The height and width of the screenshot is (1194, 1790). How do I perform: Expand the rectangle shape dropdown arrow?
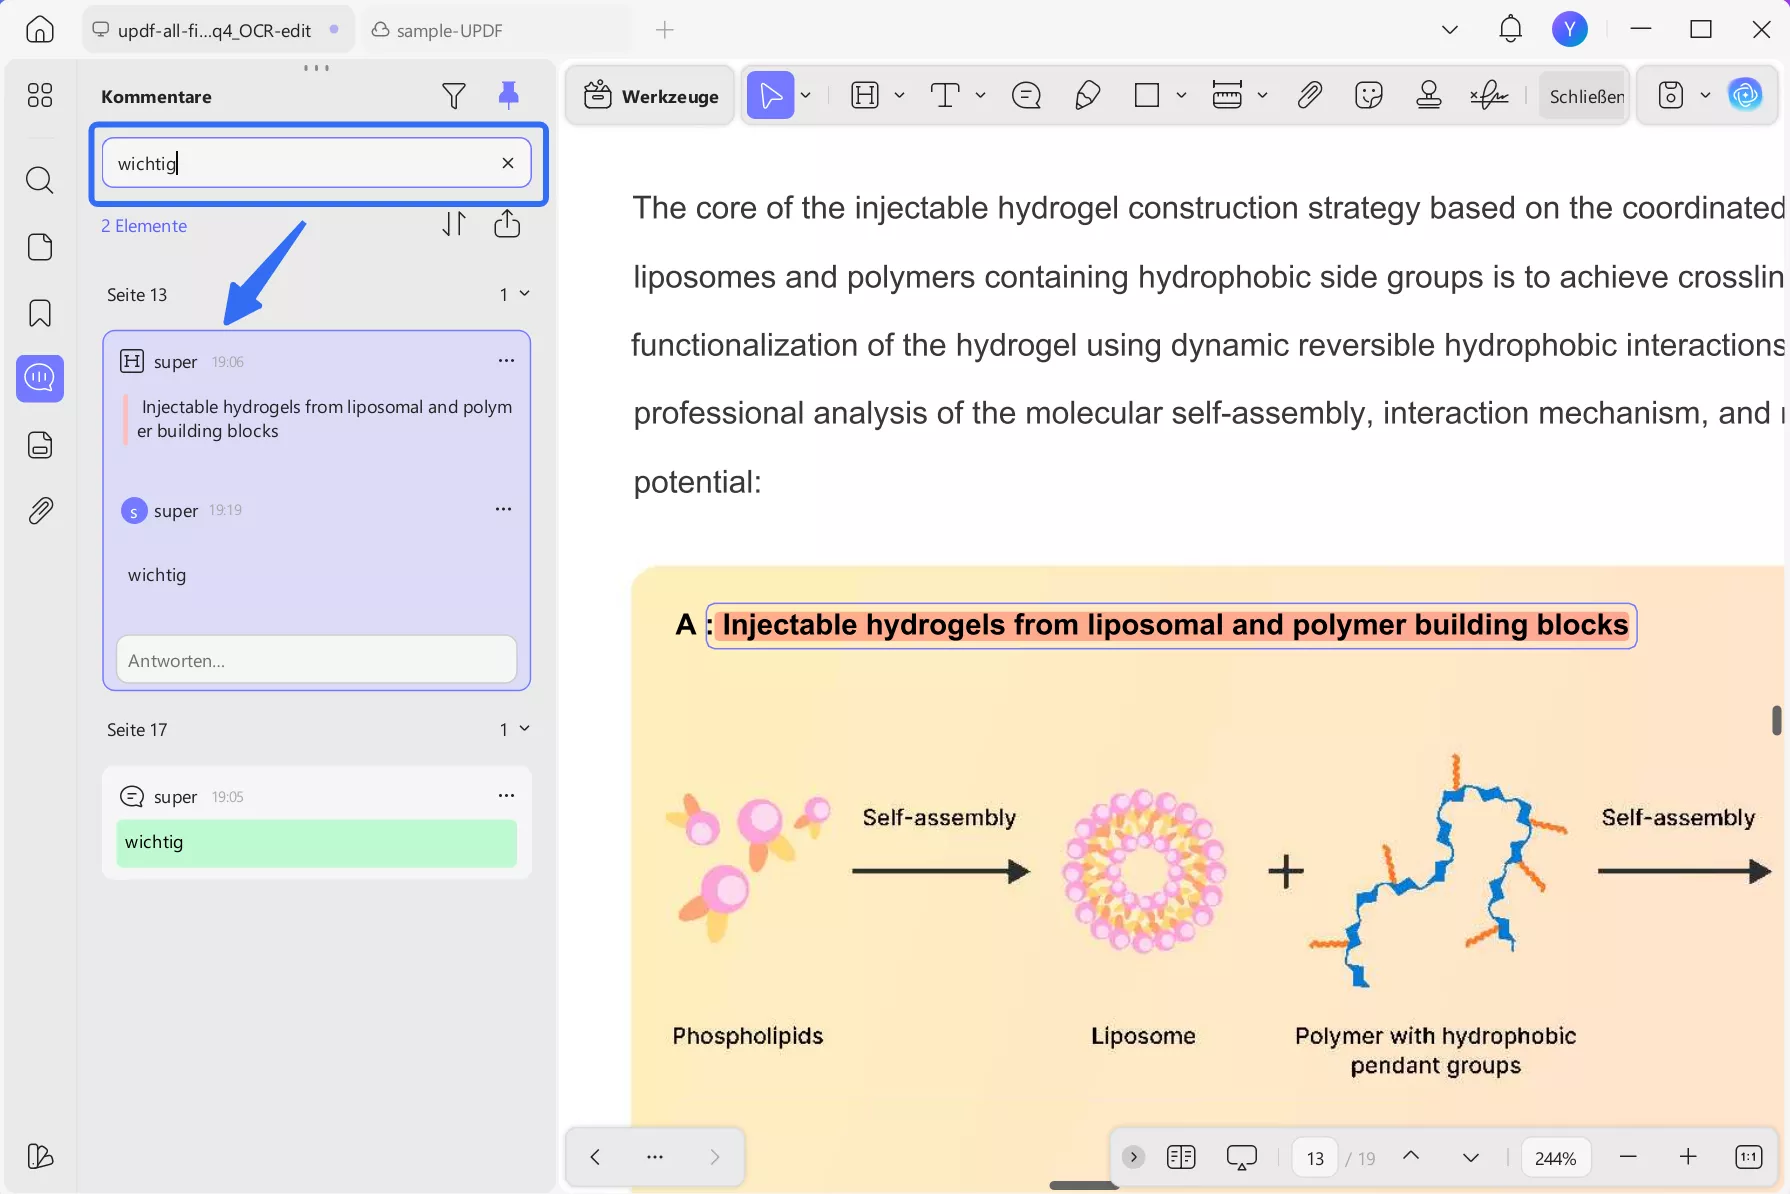tap(1181, 96)
